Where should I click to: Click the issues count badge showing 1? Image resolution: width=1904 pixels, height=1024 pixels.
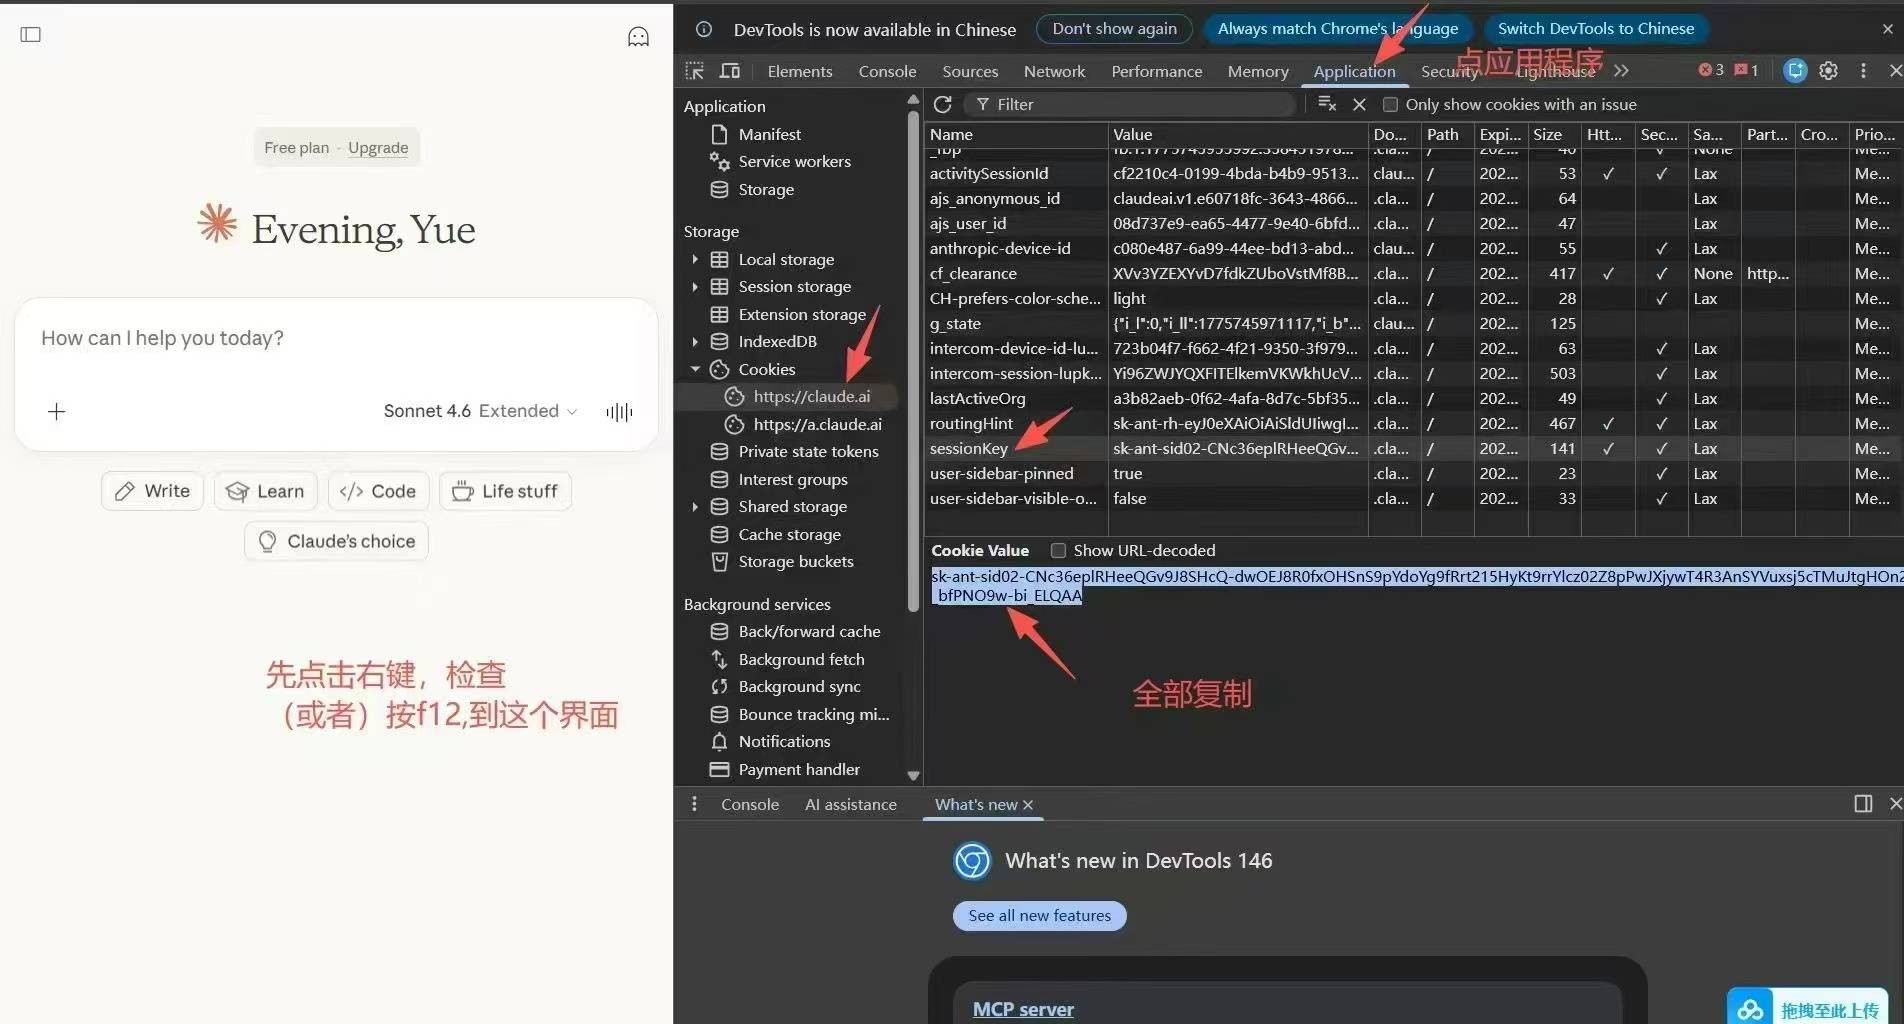point(1746,70)
